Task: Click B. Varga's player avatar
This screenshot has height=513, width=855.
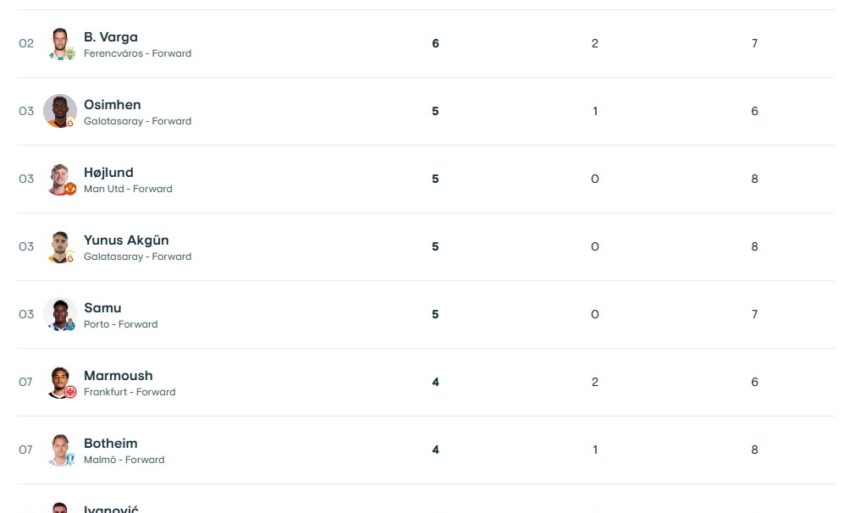Action: point(61,44)
